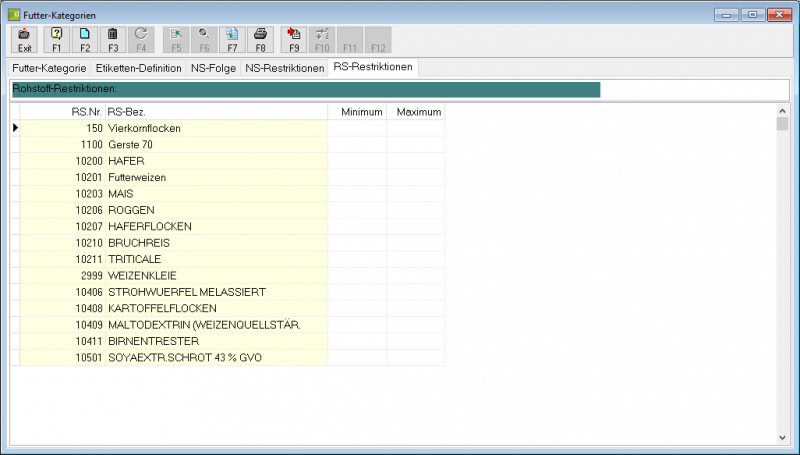Click the Rohstoff-Restriktionen header bar
This screenshot has width=800, height=455.
306,89
